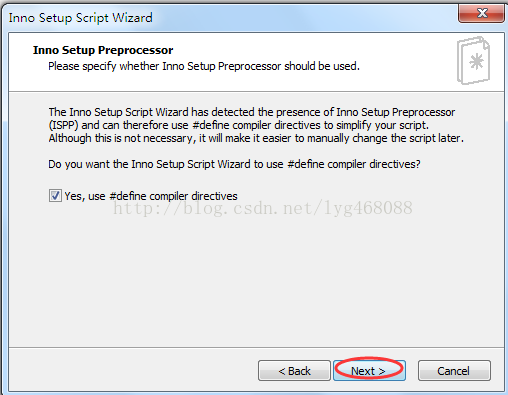Click the paragraph describing ISPP detection

point(256,125)
